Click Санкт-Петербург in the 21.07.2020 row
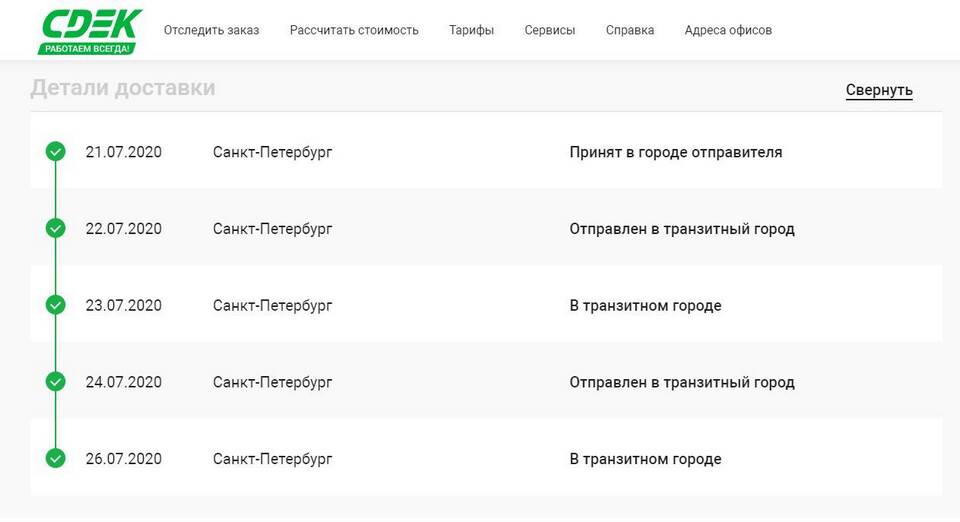Screen dimensions: 960x522 pos(272,152)
